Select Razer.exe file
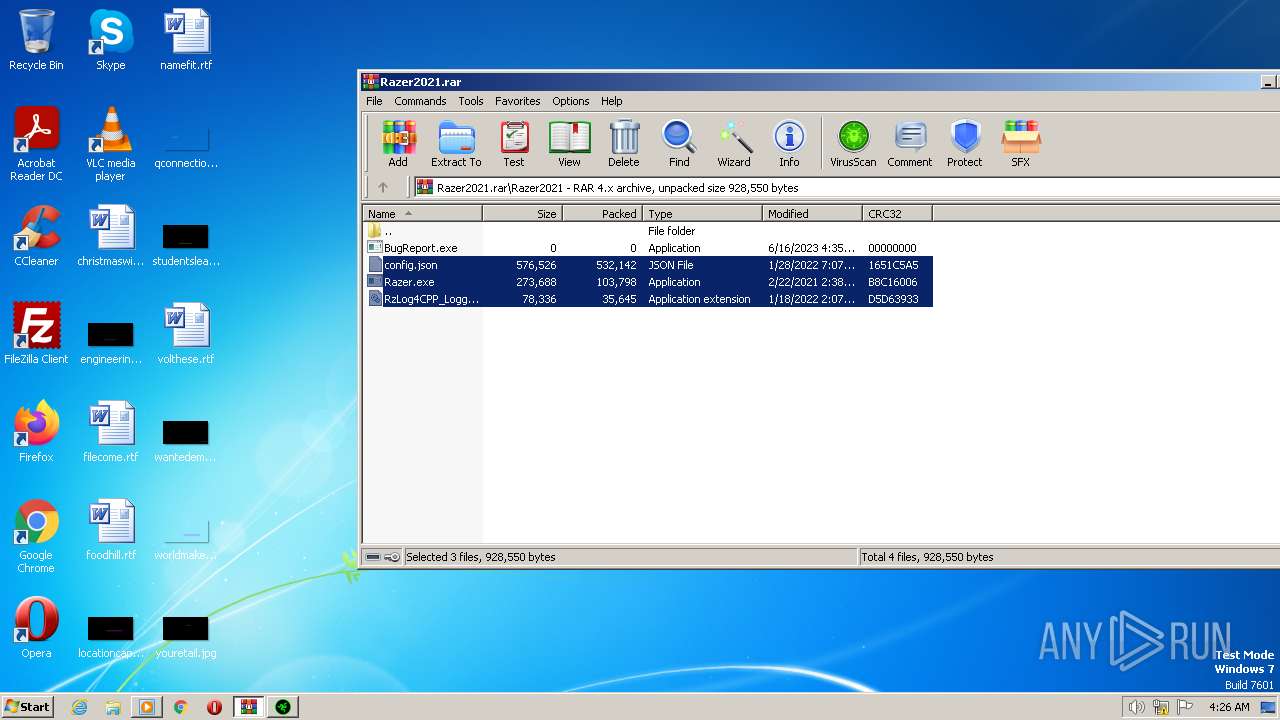 tap(647, 282)
